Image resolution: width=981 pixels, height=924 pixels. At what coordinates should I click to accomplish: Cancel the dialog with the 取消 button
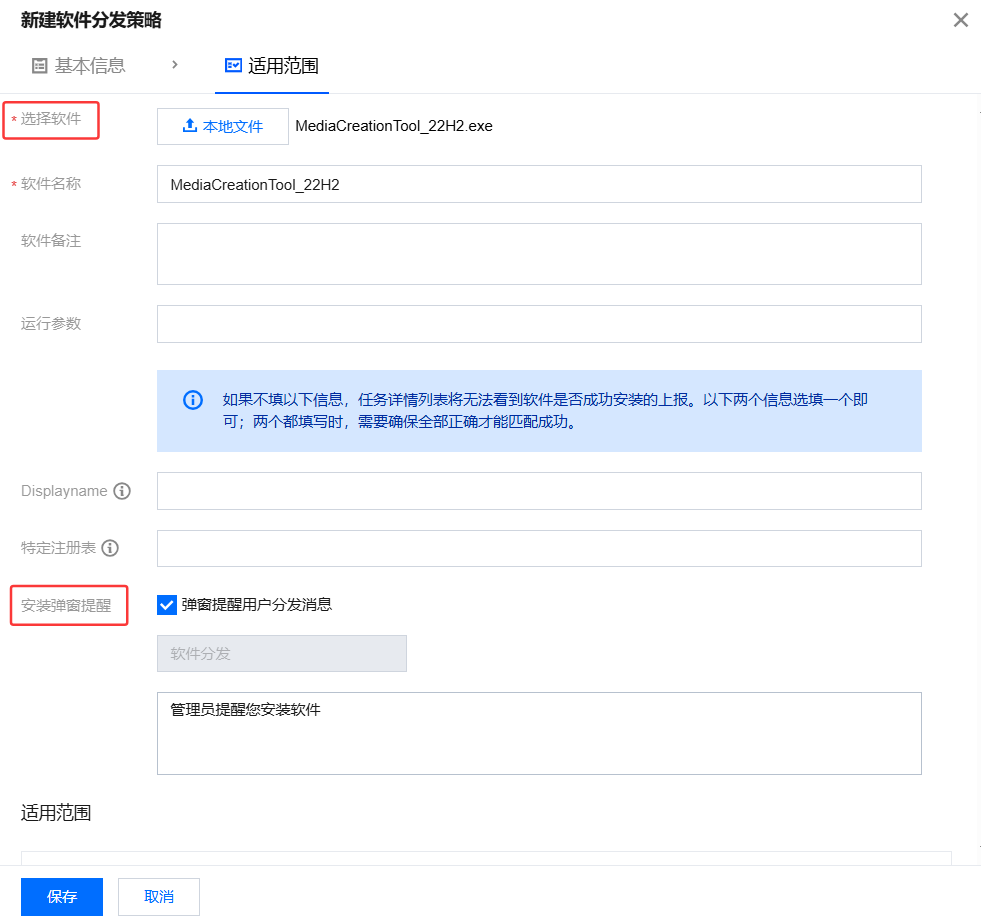pyautogui.click(x=158, y=896)
